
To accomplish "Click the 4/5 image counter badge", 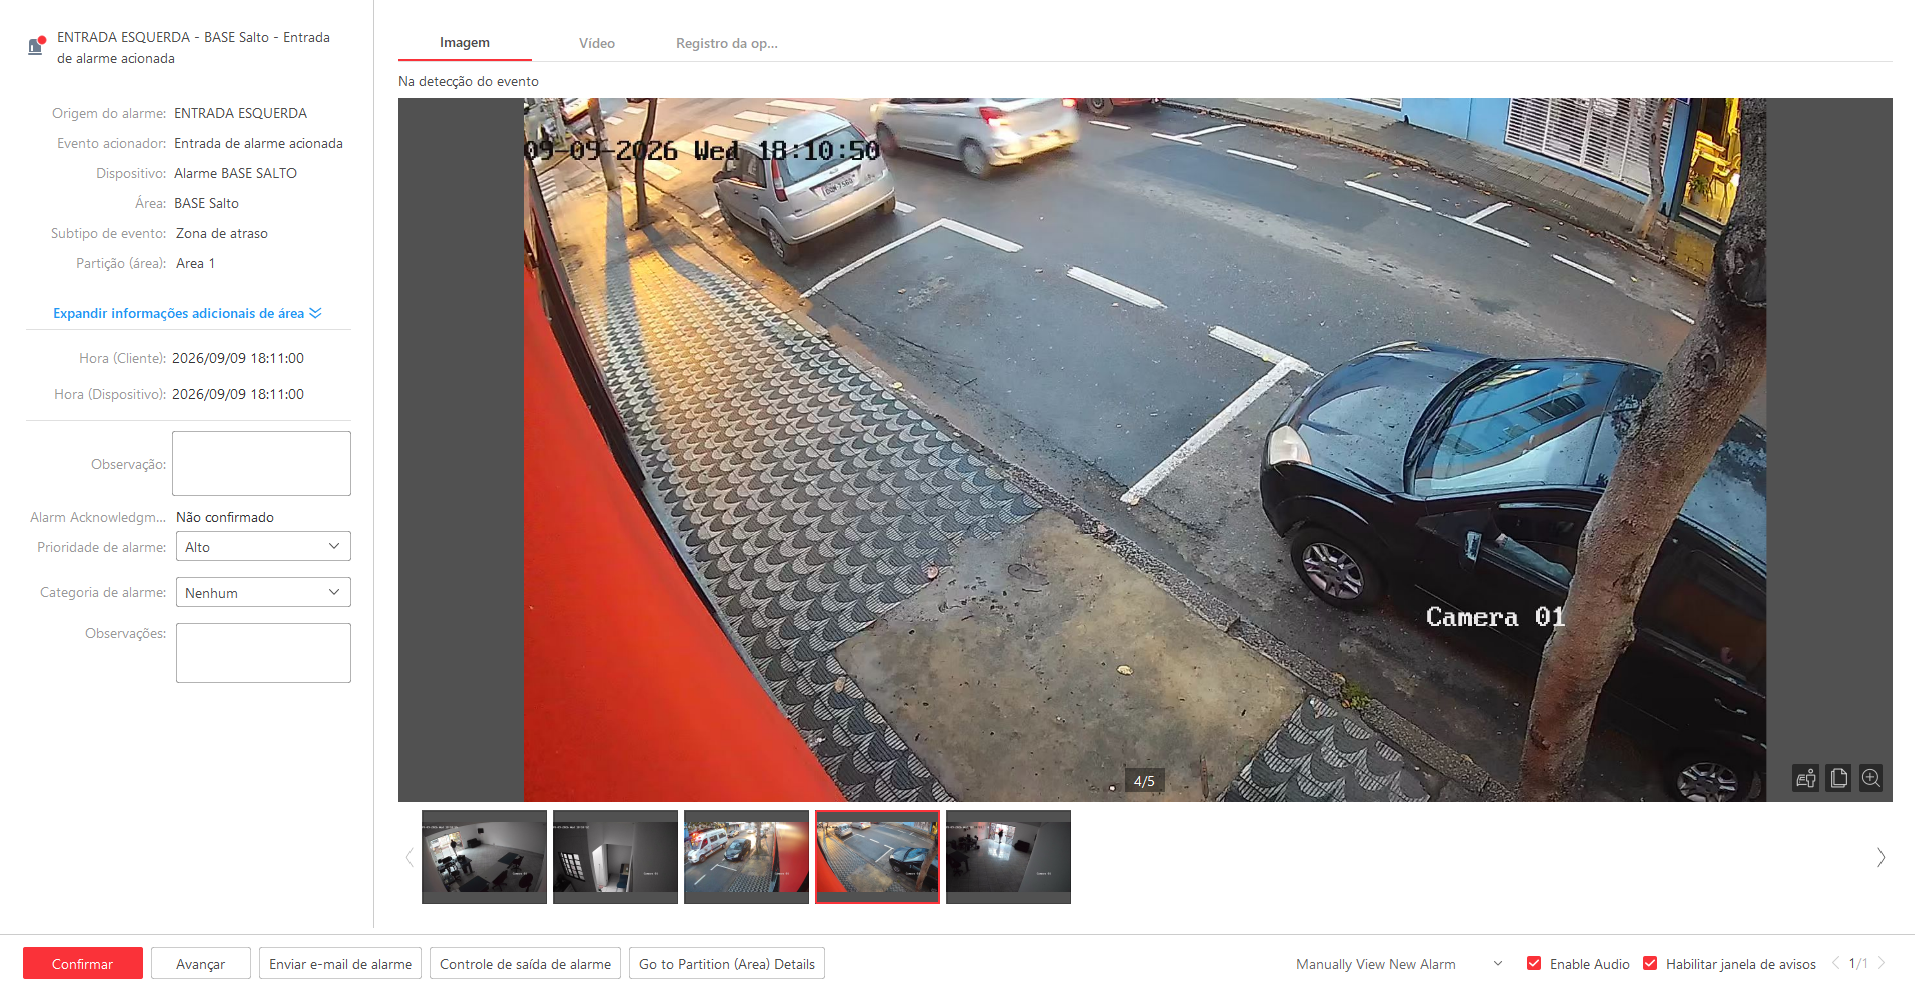I will (x=1144, y=781).
